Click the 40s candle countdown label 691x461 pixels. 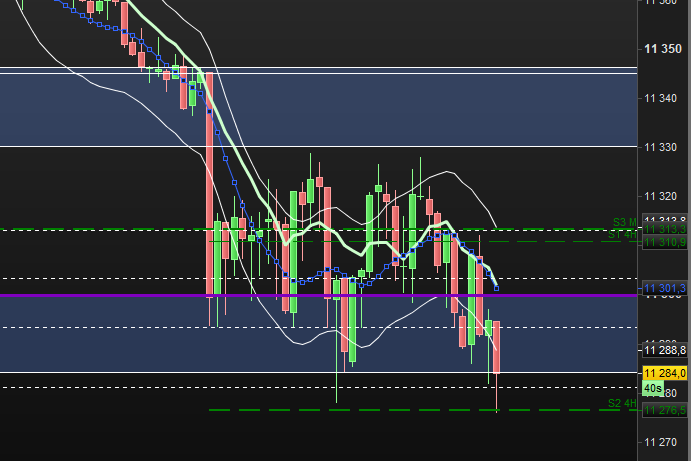pyautogui.click(x=653, y=388)
